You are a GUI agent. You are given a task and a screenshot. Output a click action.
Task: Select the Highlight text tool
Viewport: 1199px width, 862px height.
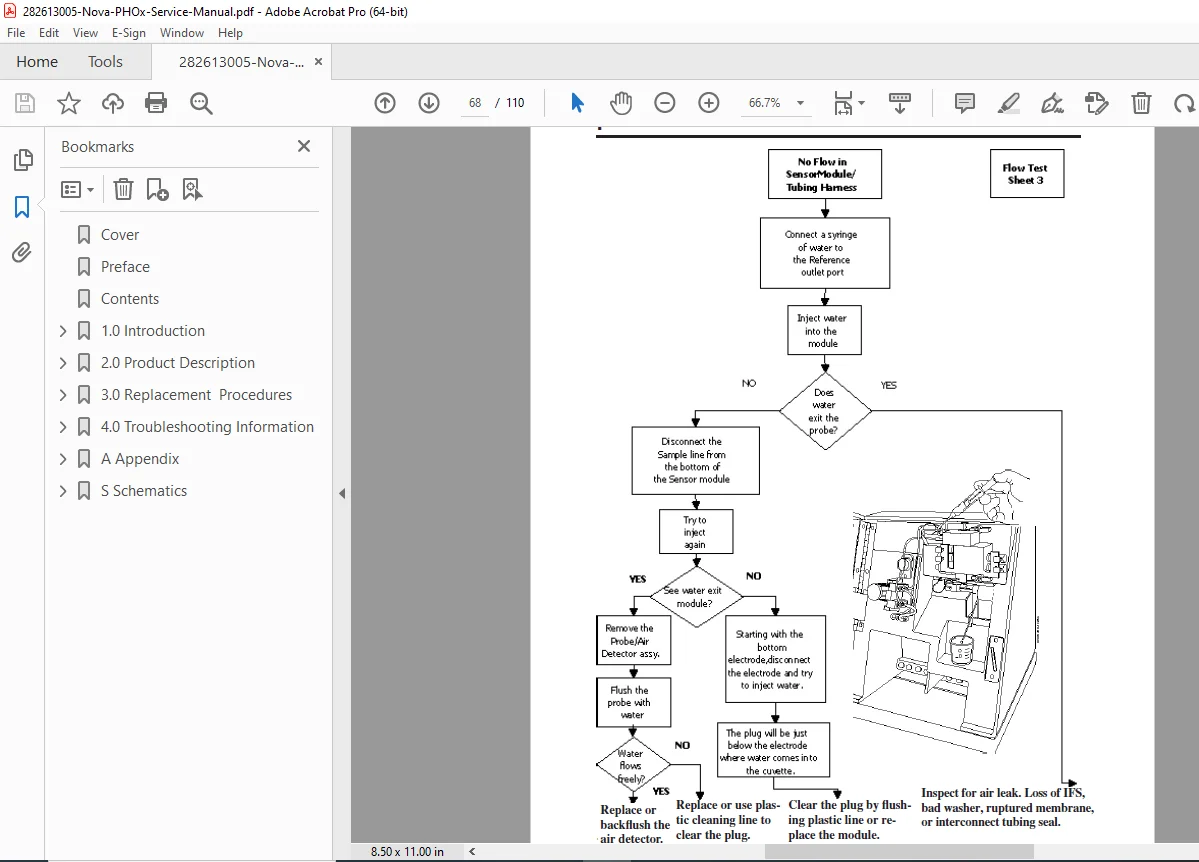[x=1009, y=102]
